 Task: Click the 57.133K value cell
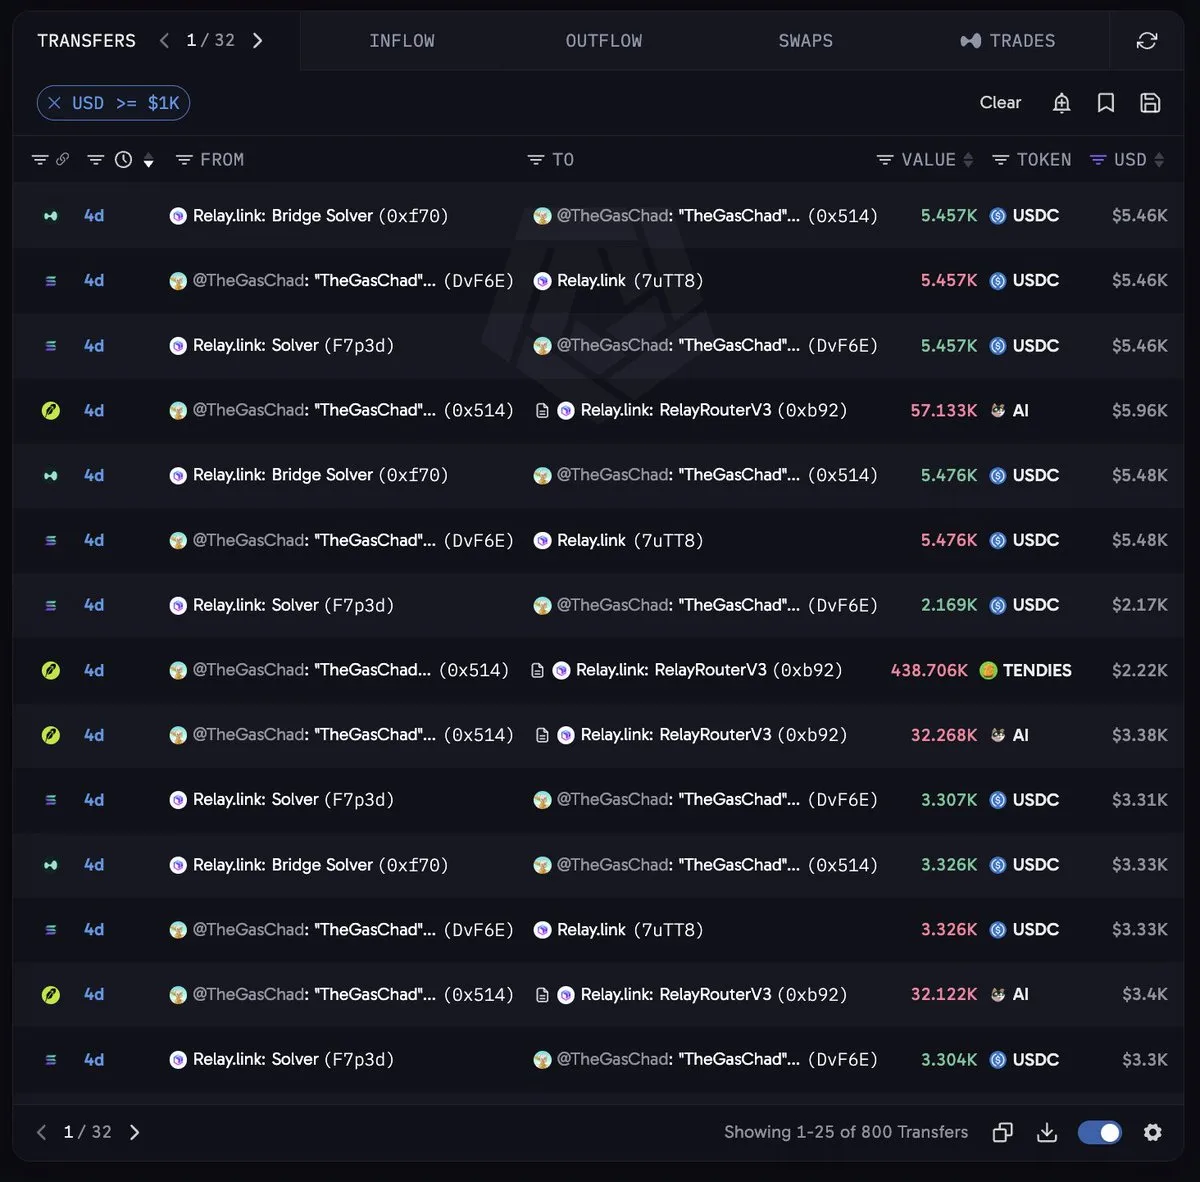tap(943, 411)
